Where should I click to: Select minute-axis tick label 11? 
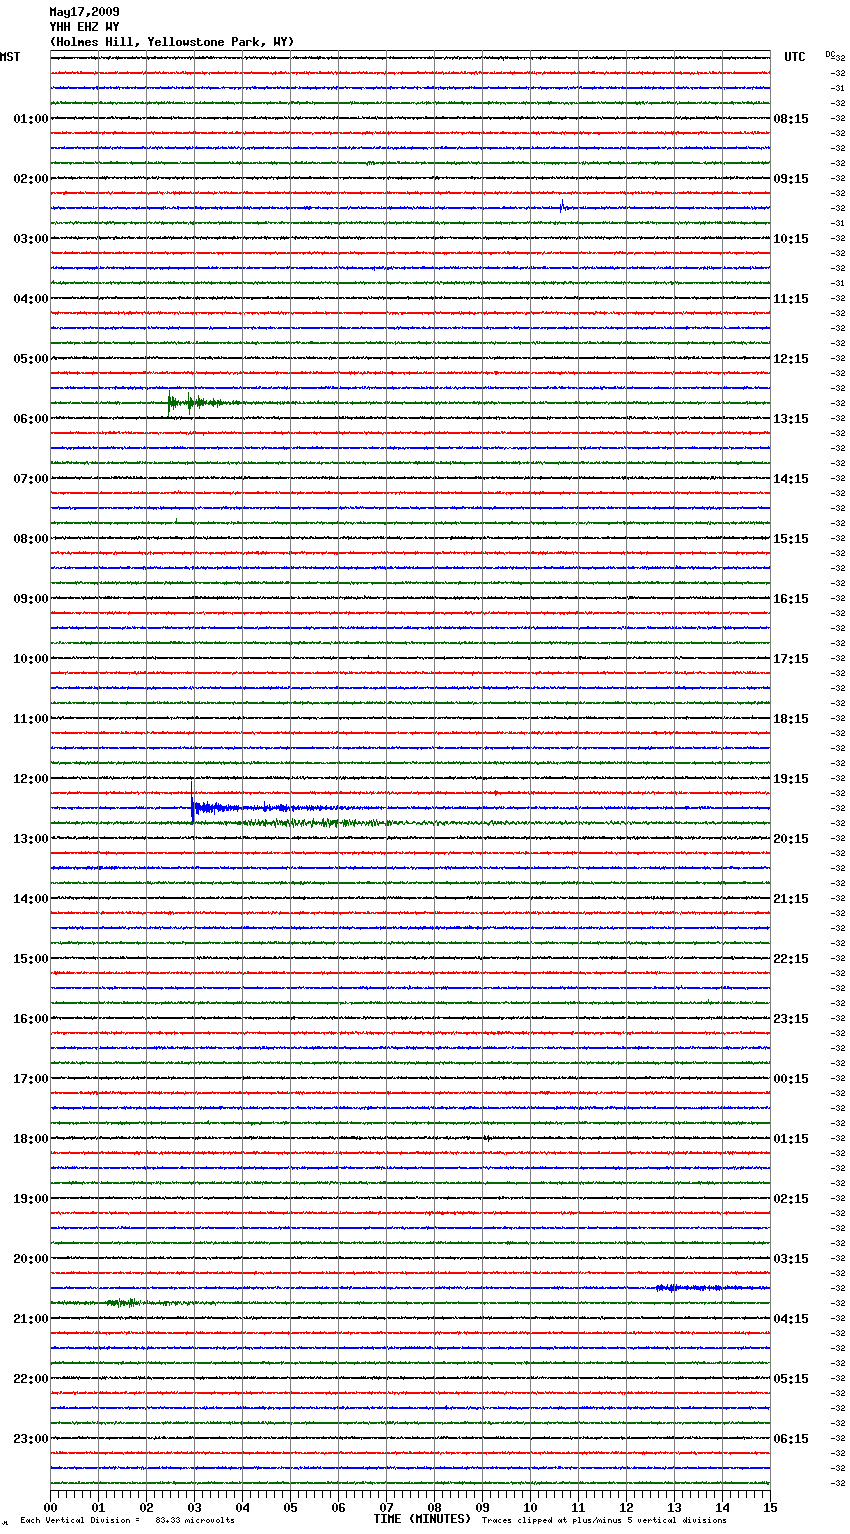point(578,1507)
